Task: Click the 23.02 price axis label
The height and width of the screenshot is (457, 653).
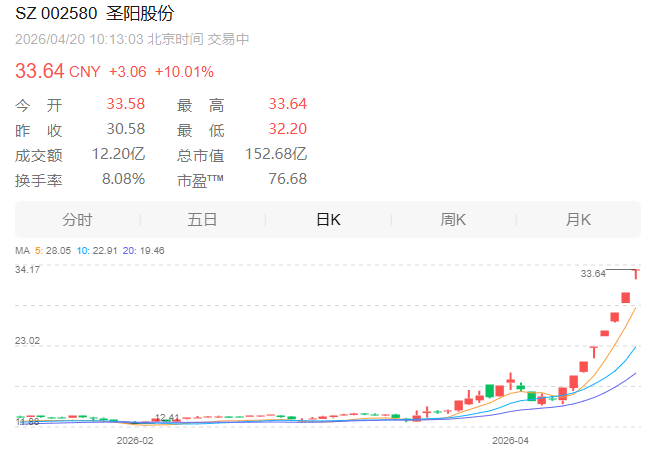Action: click(27, 341)
